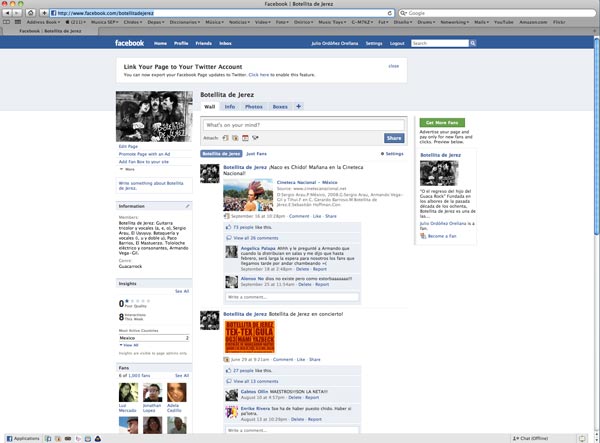600x443 pixels.
Task: Select the Botellita de Jerez wall filter
Action: coord(221,154)
